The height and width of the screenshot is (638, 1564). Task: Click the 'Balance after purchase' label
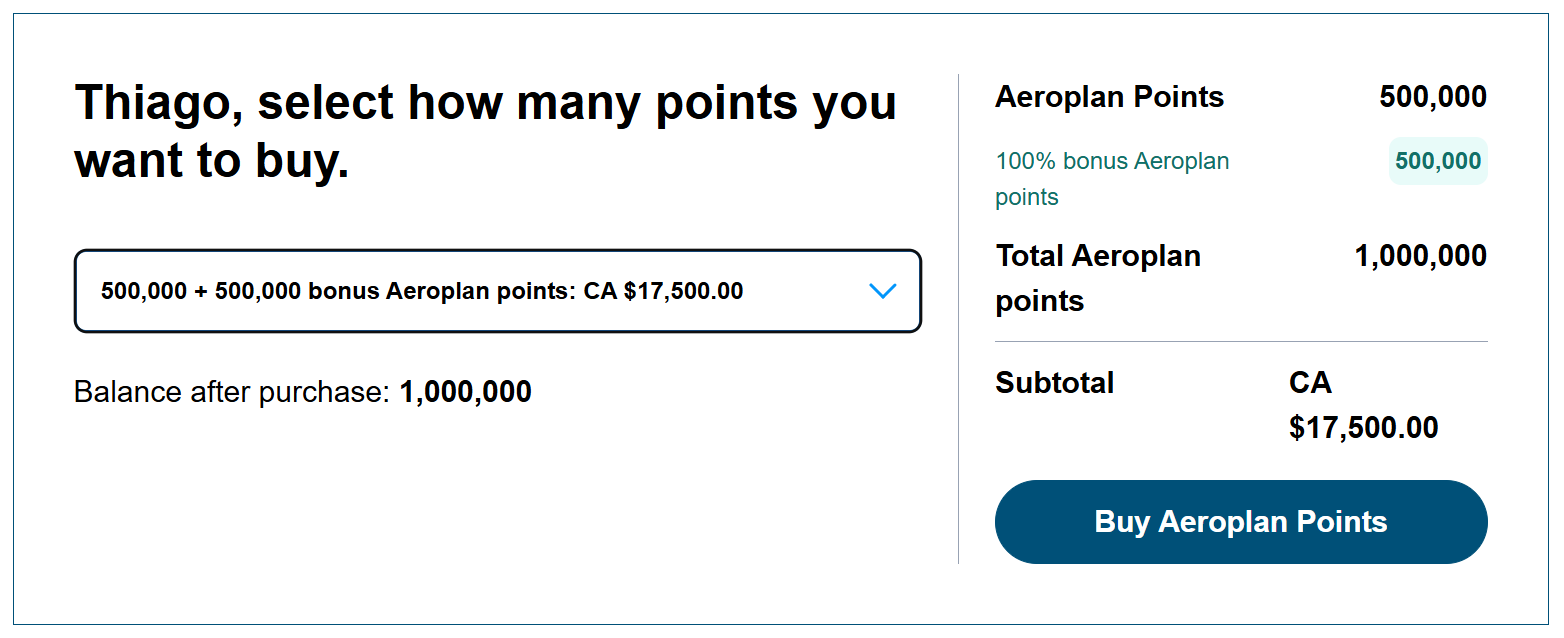click(231, 392)
